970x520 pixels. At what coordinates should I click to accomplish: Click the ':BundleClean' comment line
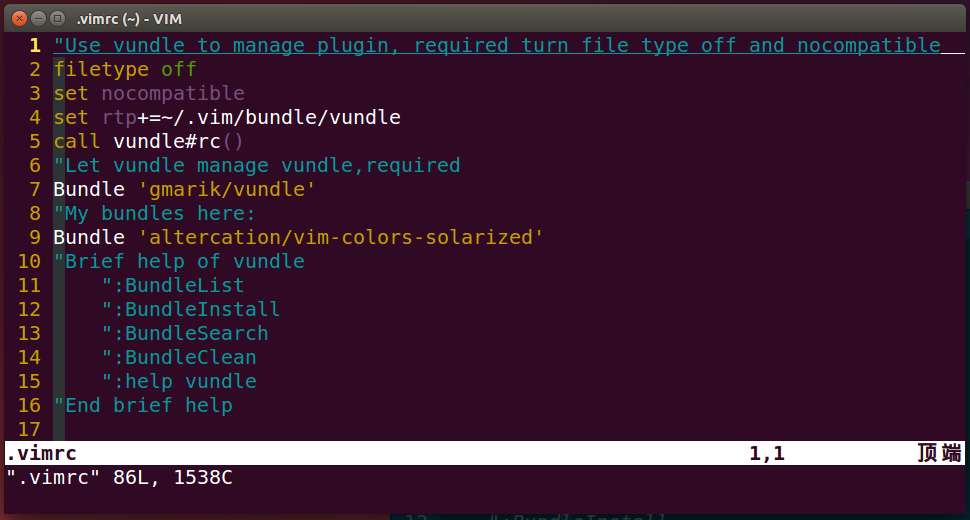click(x=179, y=357)
